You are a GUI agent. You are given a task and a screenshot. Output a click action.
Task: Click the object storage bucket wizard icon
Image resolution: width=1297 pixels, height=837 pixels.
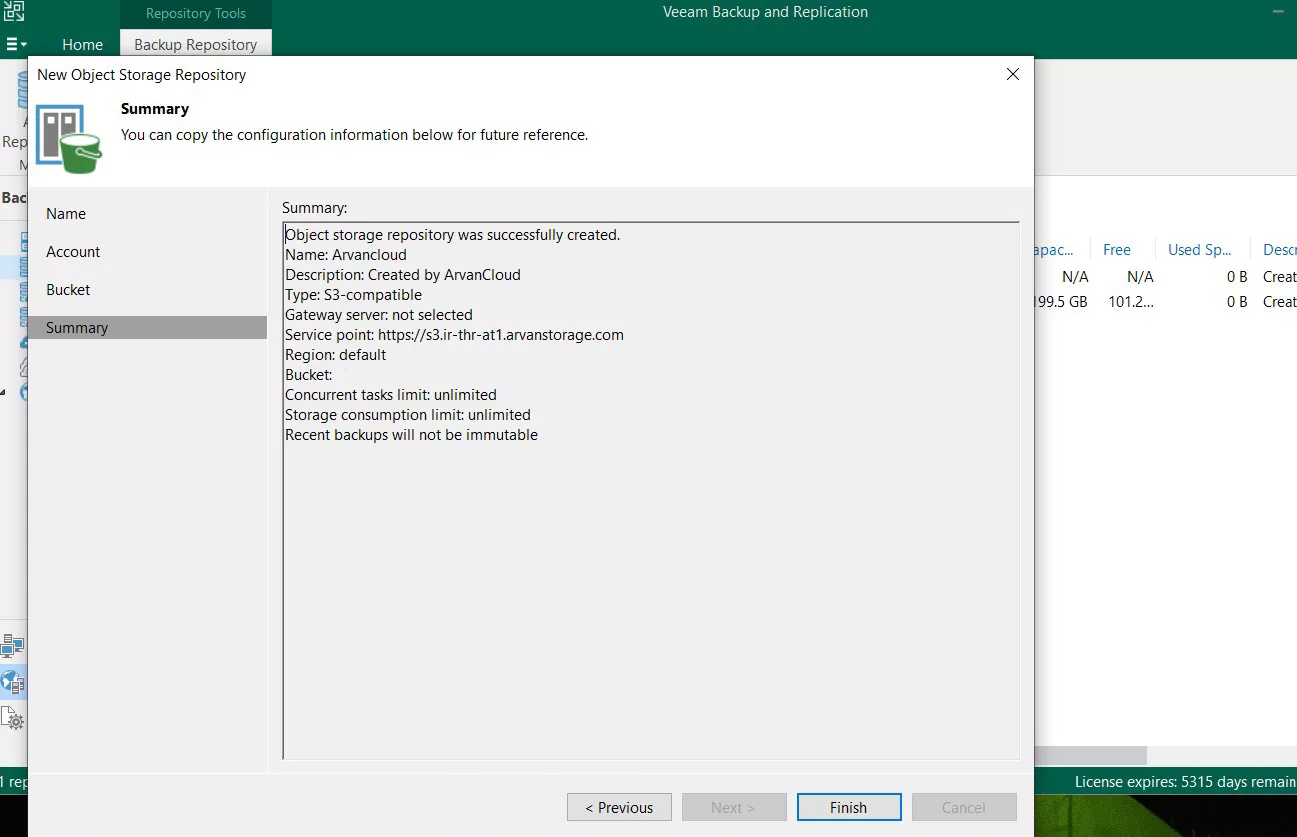tap(69, 138)
